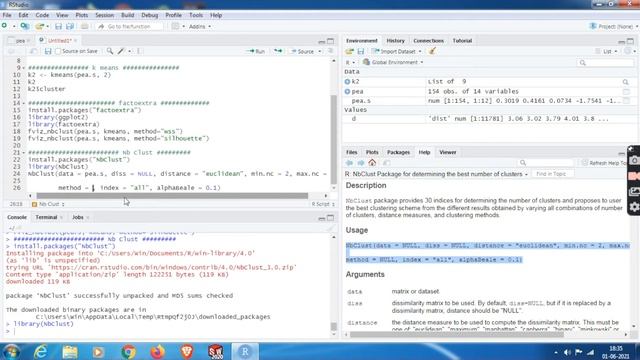Click the help forward arrow
The image size is (640, 360).
click(x=361, y=163)
